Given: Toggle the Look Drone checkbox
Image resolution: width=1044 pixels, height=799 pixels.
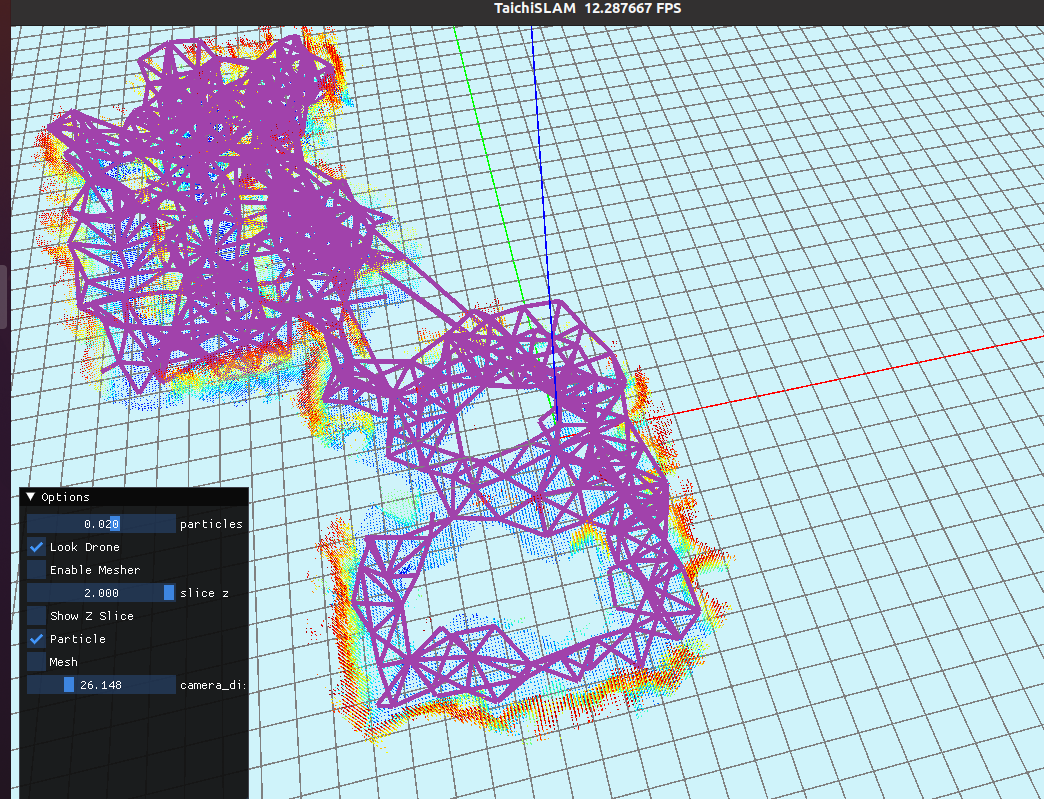Looking at the screenshot, I should tap(37, 547).
